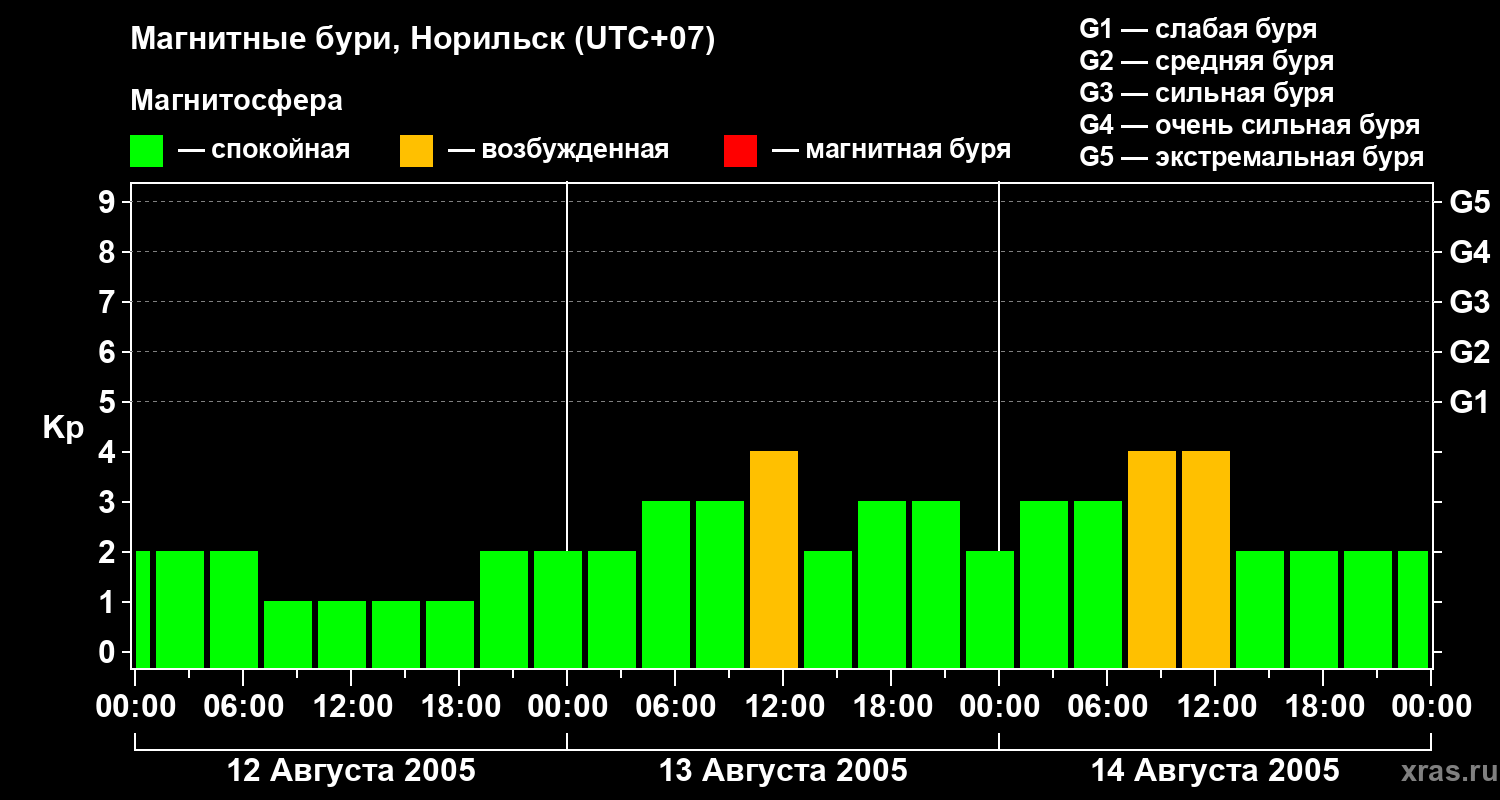Viewport: 1500px width, 800px height.
Task: Click the '— магнитная буря' legend label
Action: 892,151
